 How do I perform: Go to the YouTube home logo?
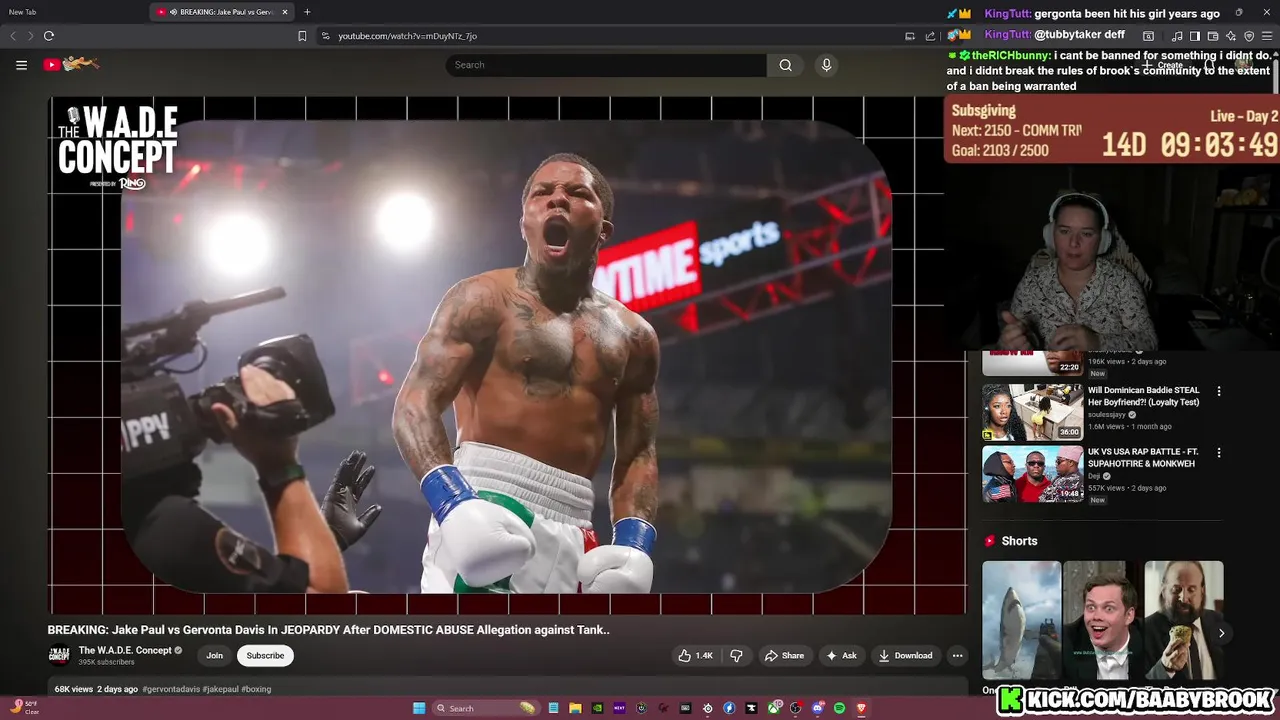tap(71, 64)
